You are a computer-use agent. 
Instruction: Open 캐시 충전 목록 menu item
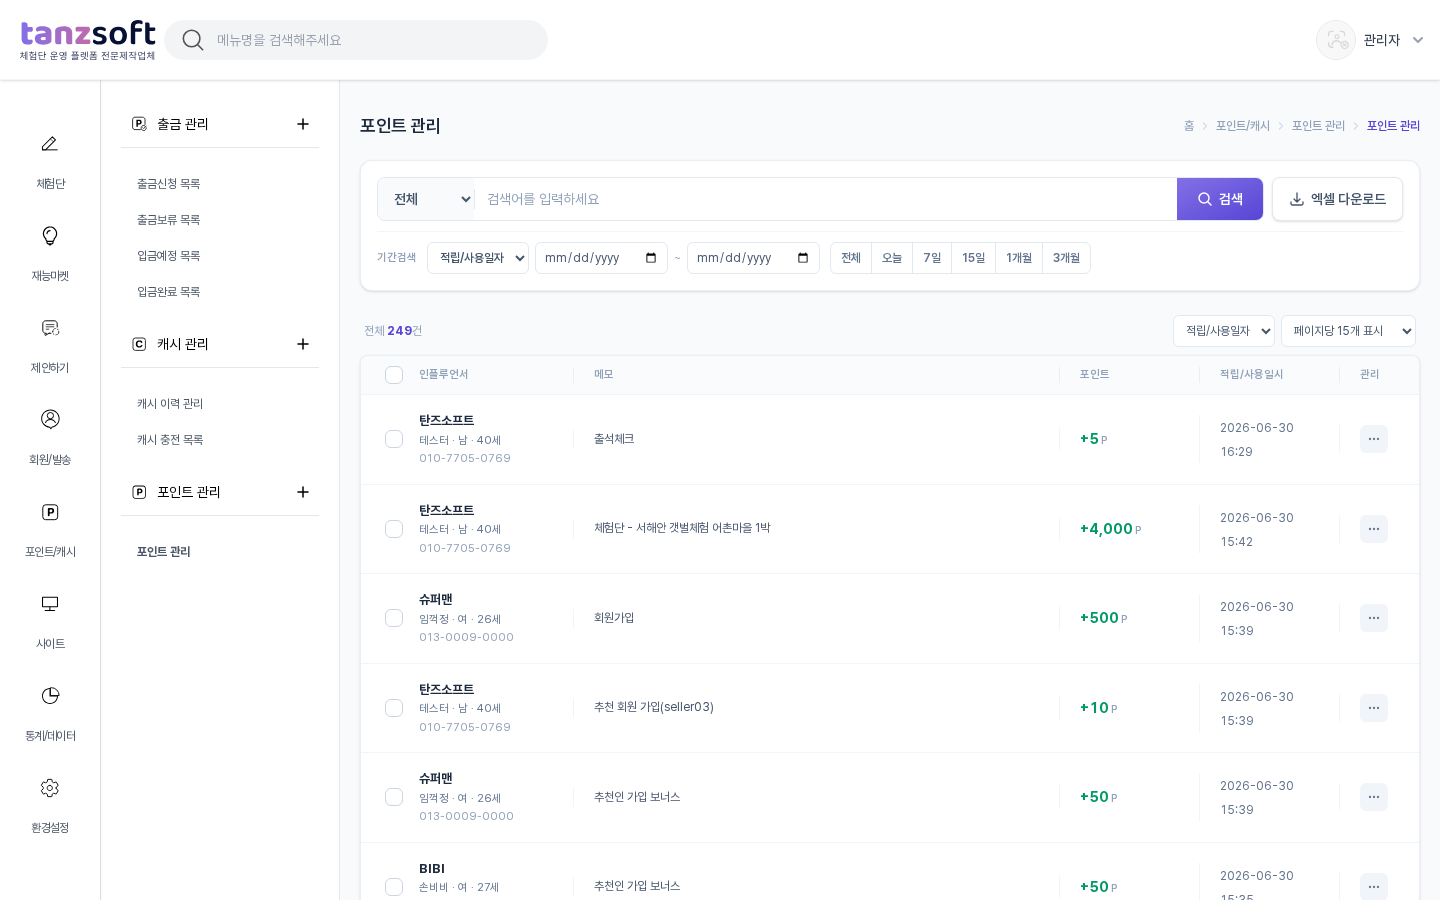(170, 440)
